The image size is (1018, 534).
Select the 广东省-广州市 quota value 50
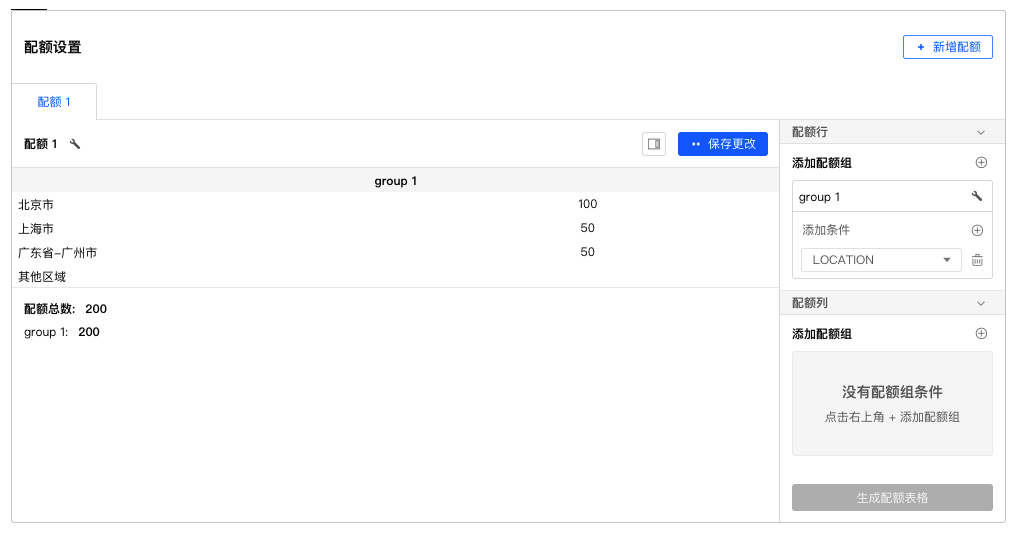pos(588,252)
